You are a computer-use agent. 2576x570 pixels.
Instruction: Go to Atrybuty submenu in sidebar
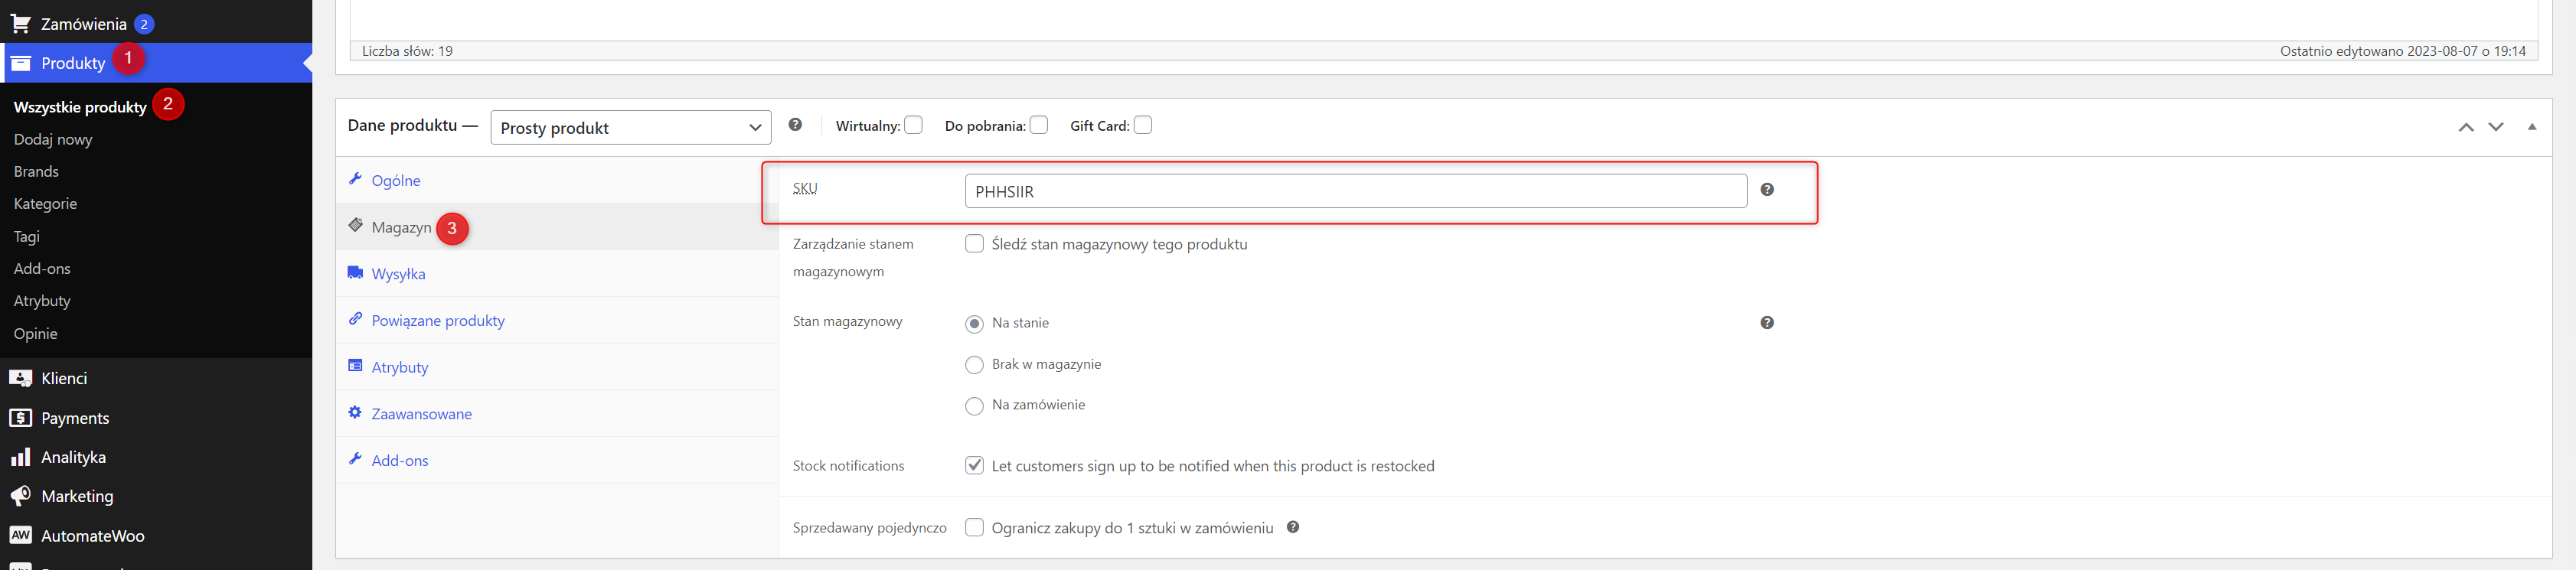click(42, 301)
